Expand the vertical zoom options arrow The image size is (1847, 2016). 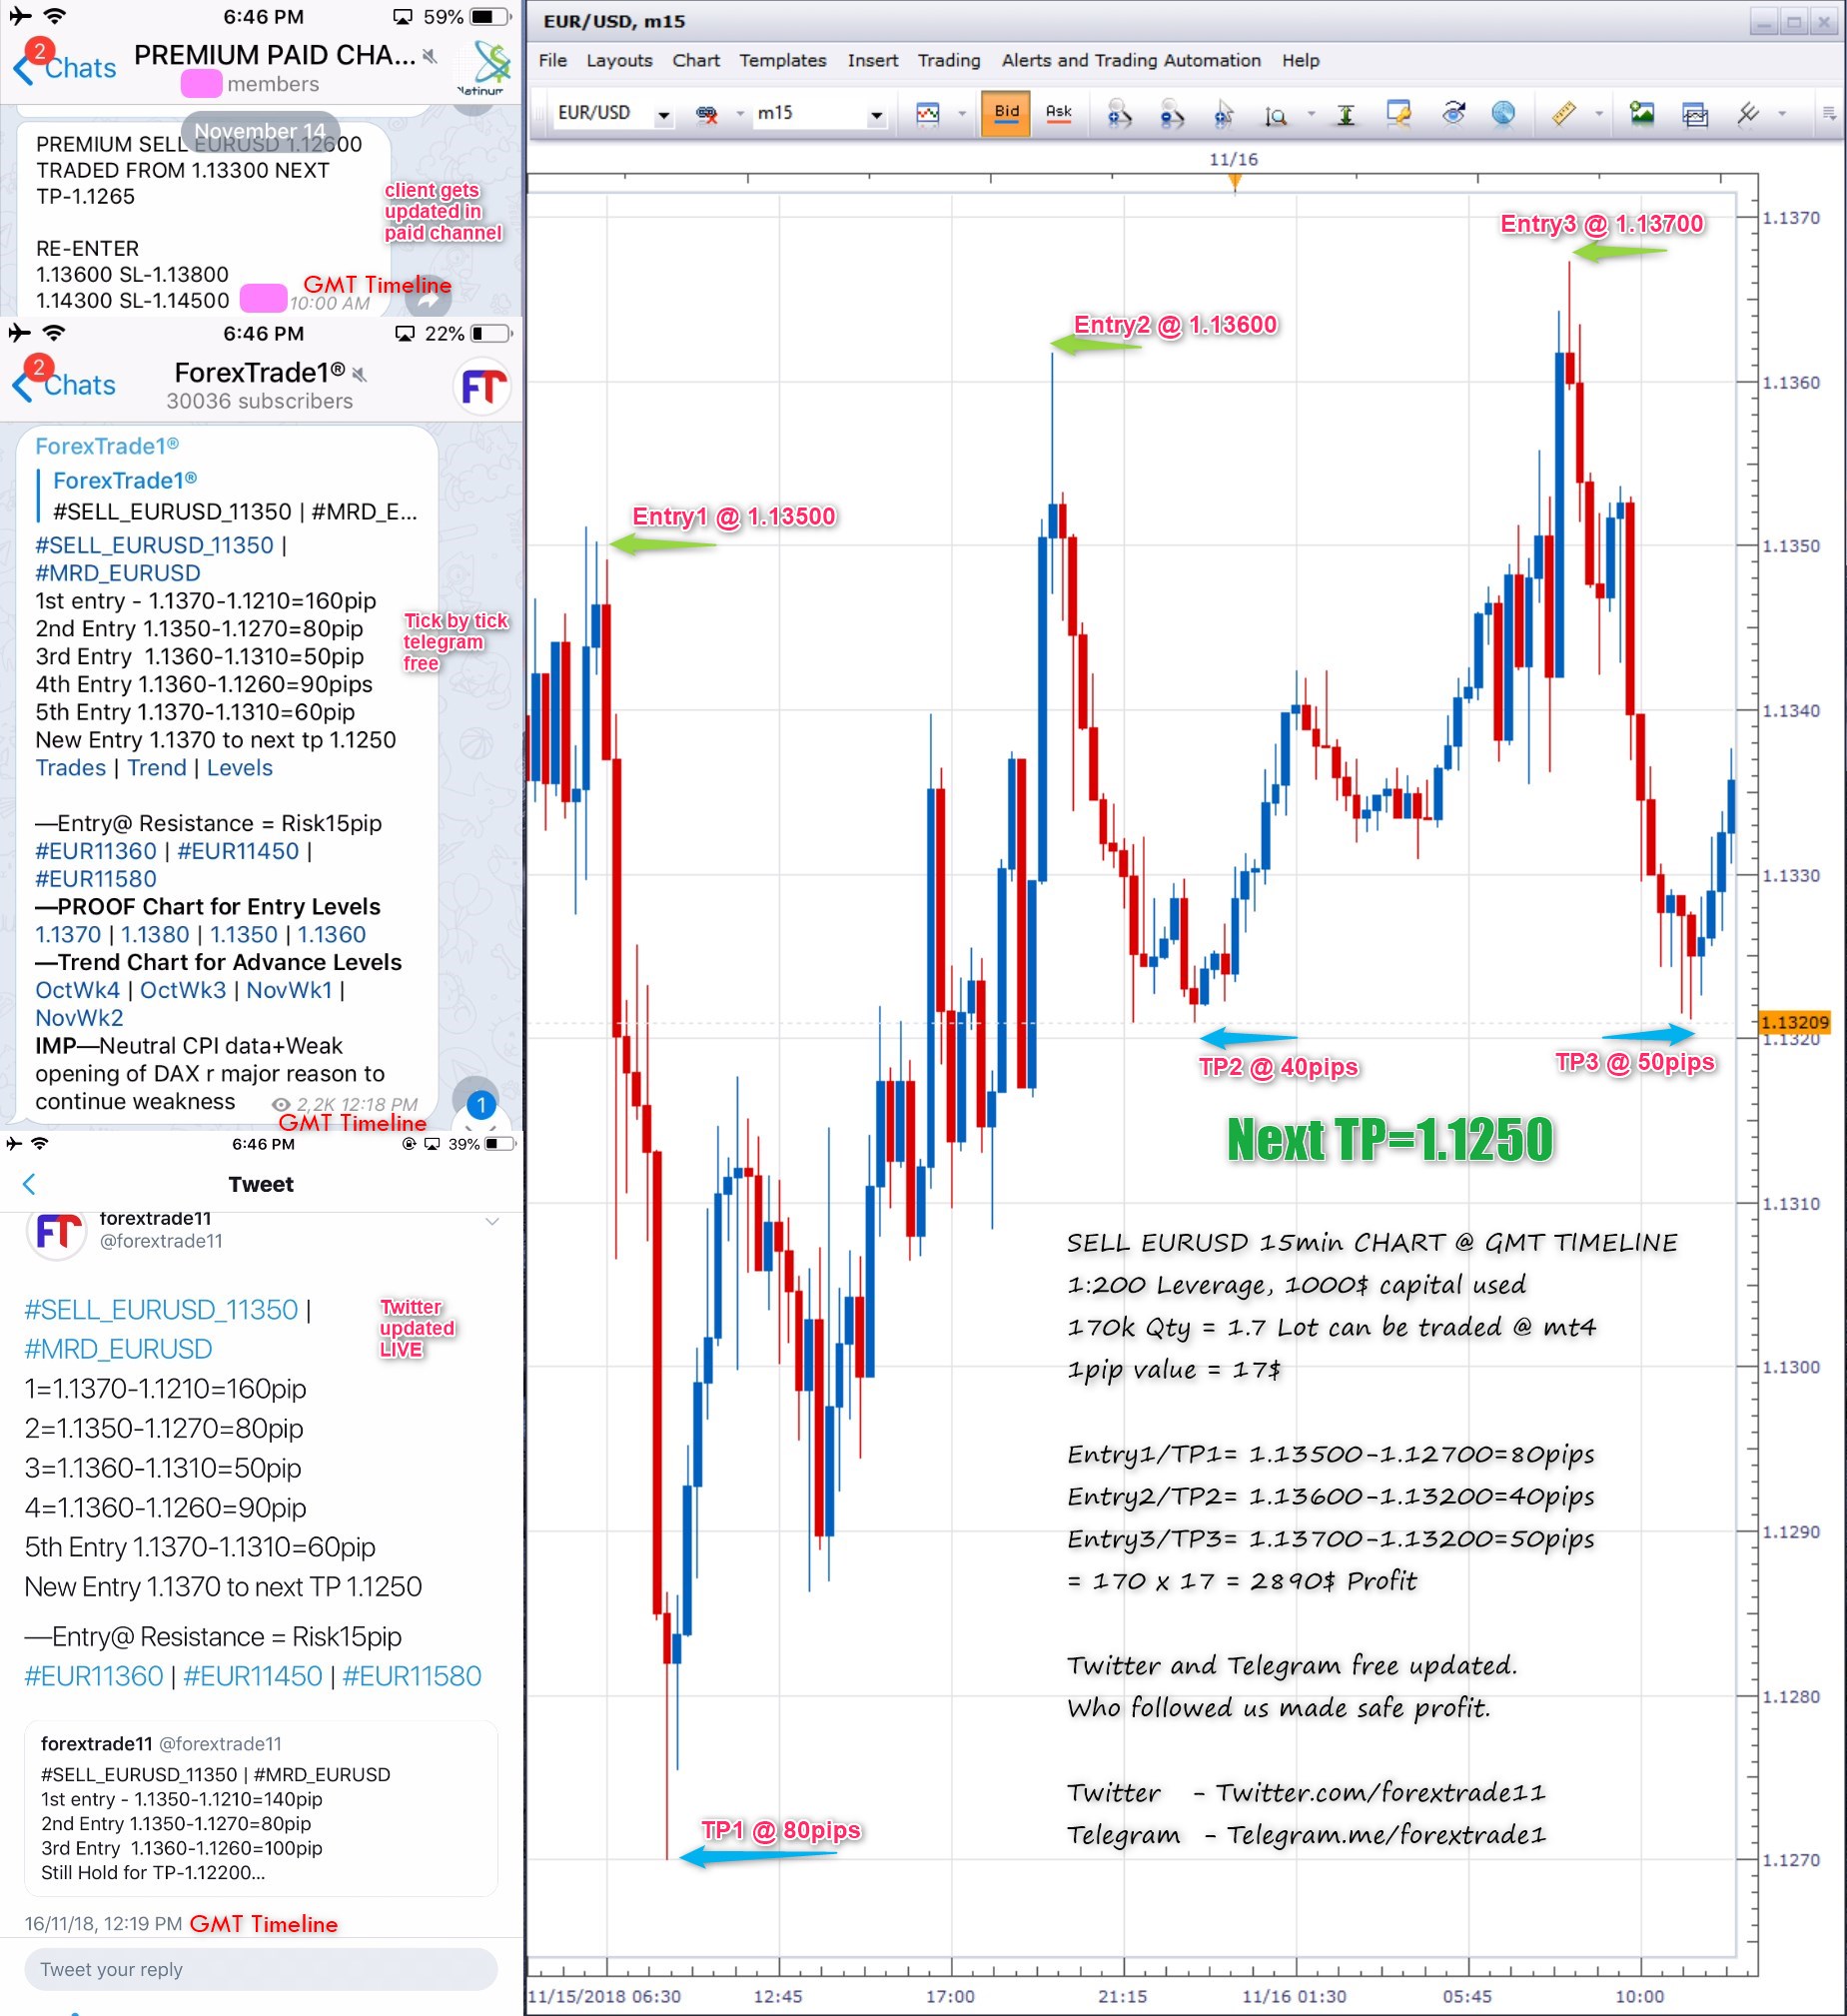click(x=1311, y=114)
